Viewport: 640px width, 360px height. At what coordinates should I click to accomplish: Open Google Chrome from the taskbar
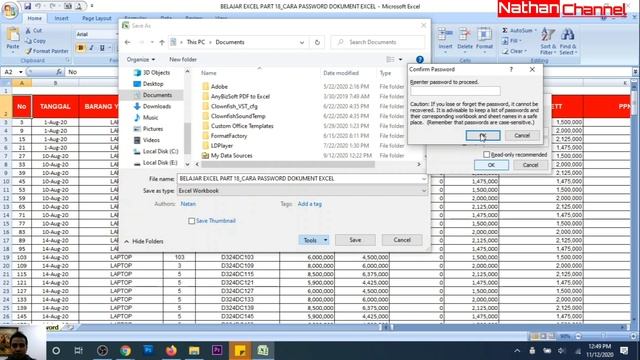click(125, 351)
